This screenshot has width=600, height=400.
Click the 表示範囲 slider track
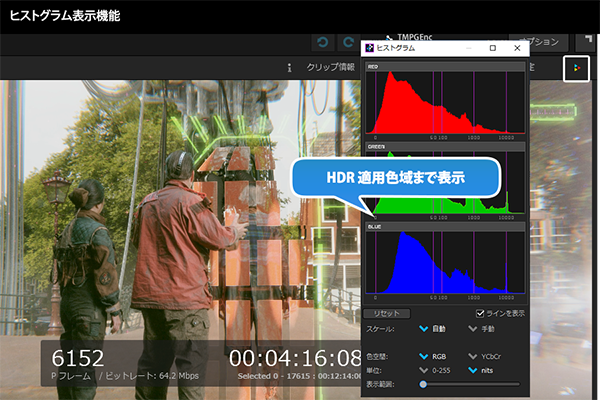(x=471, y=384)
